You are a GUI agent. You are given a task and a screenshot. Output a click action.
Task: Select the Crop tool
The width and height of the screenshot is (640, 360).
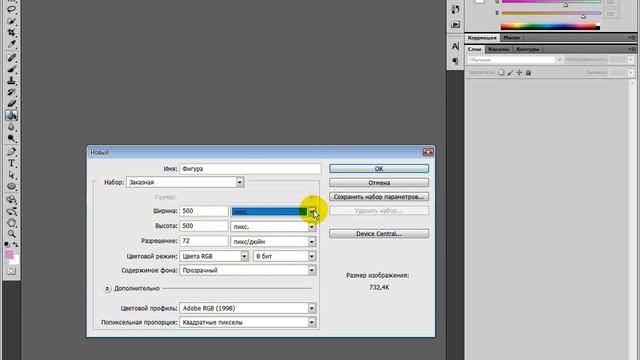tap(11, 32)
